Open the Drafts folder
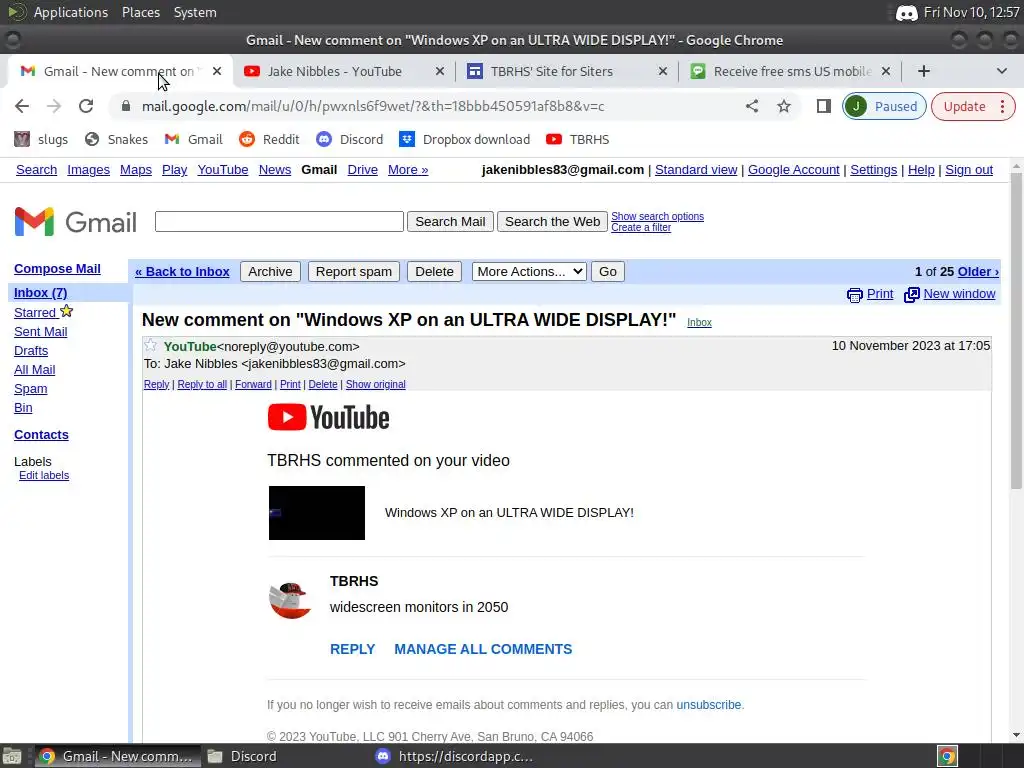 click(x=31, y=351)
